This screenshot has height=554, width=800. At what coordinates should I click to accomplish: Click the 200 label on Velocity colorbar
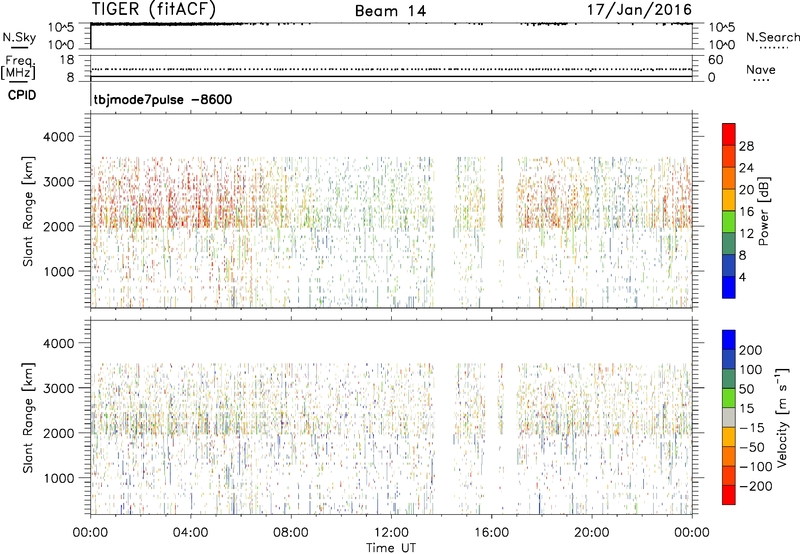tap(751, 350)
